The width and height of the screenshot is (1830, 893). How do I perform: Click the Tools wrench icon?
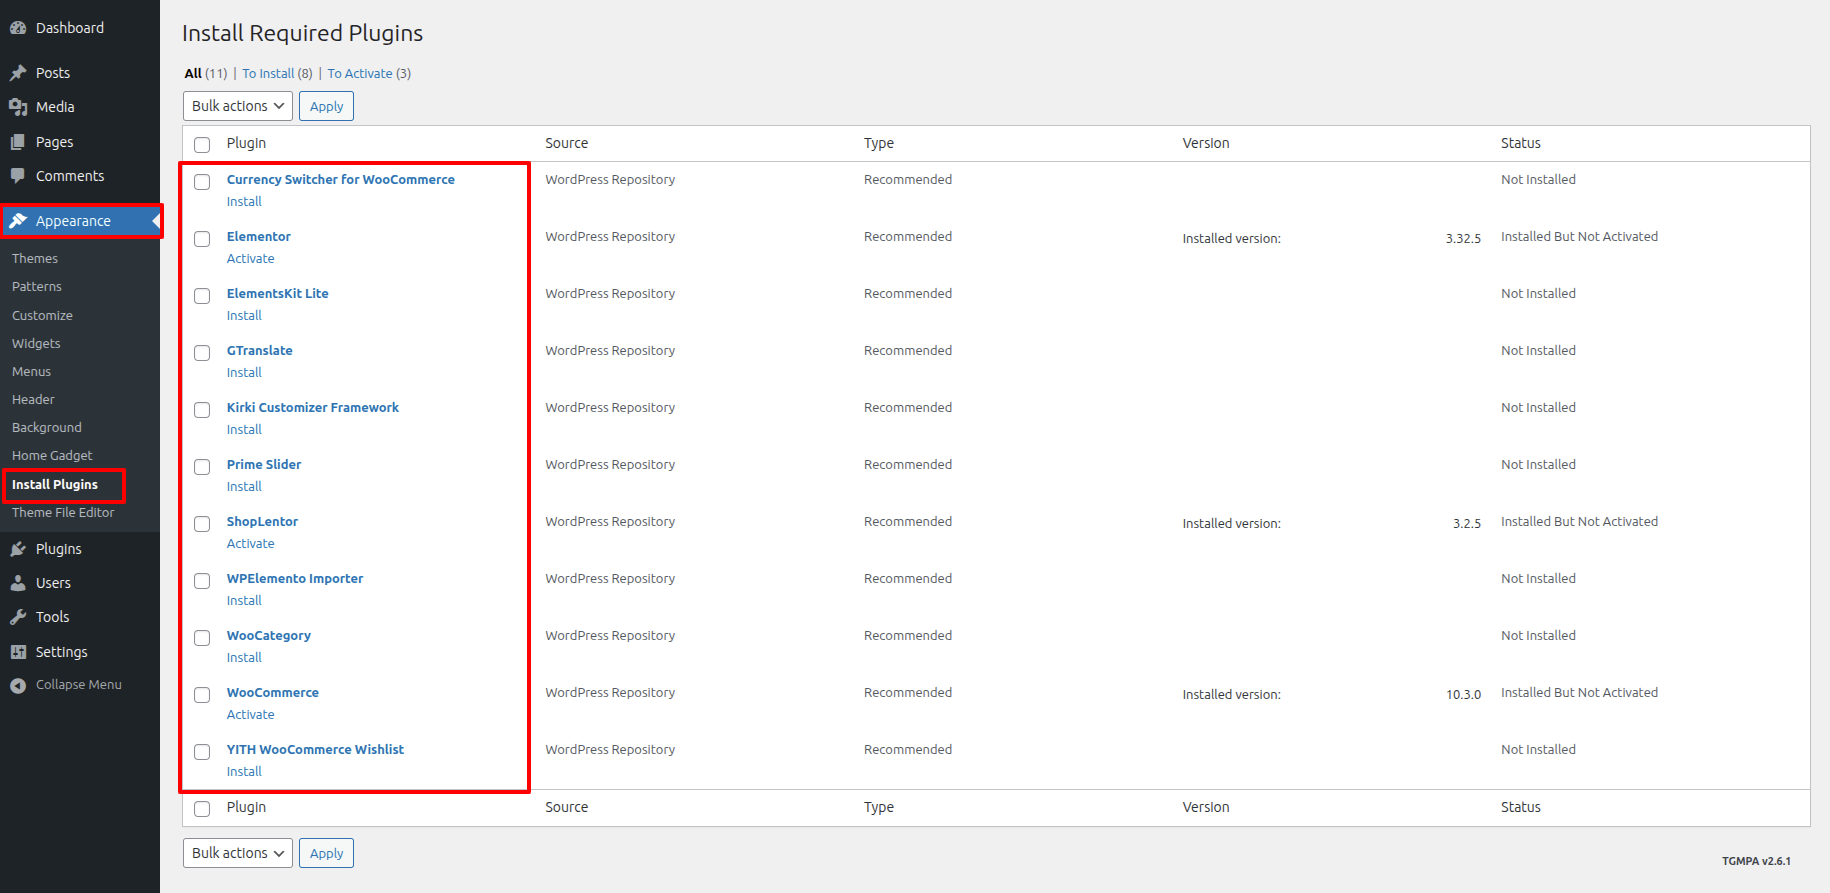(x=18, y=617)
